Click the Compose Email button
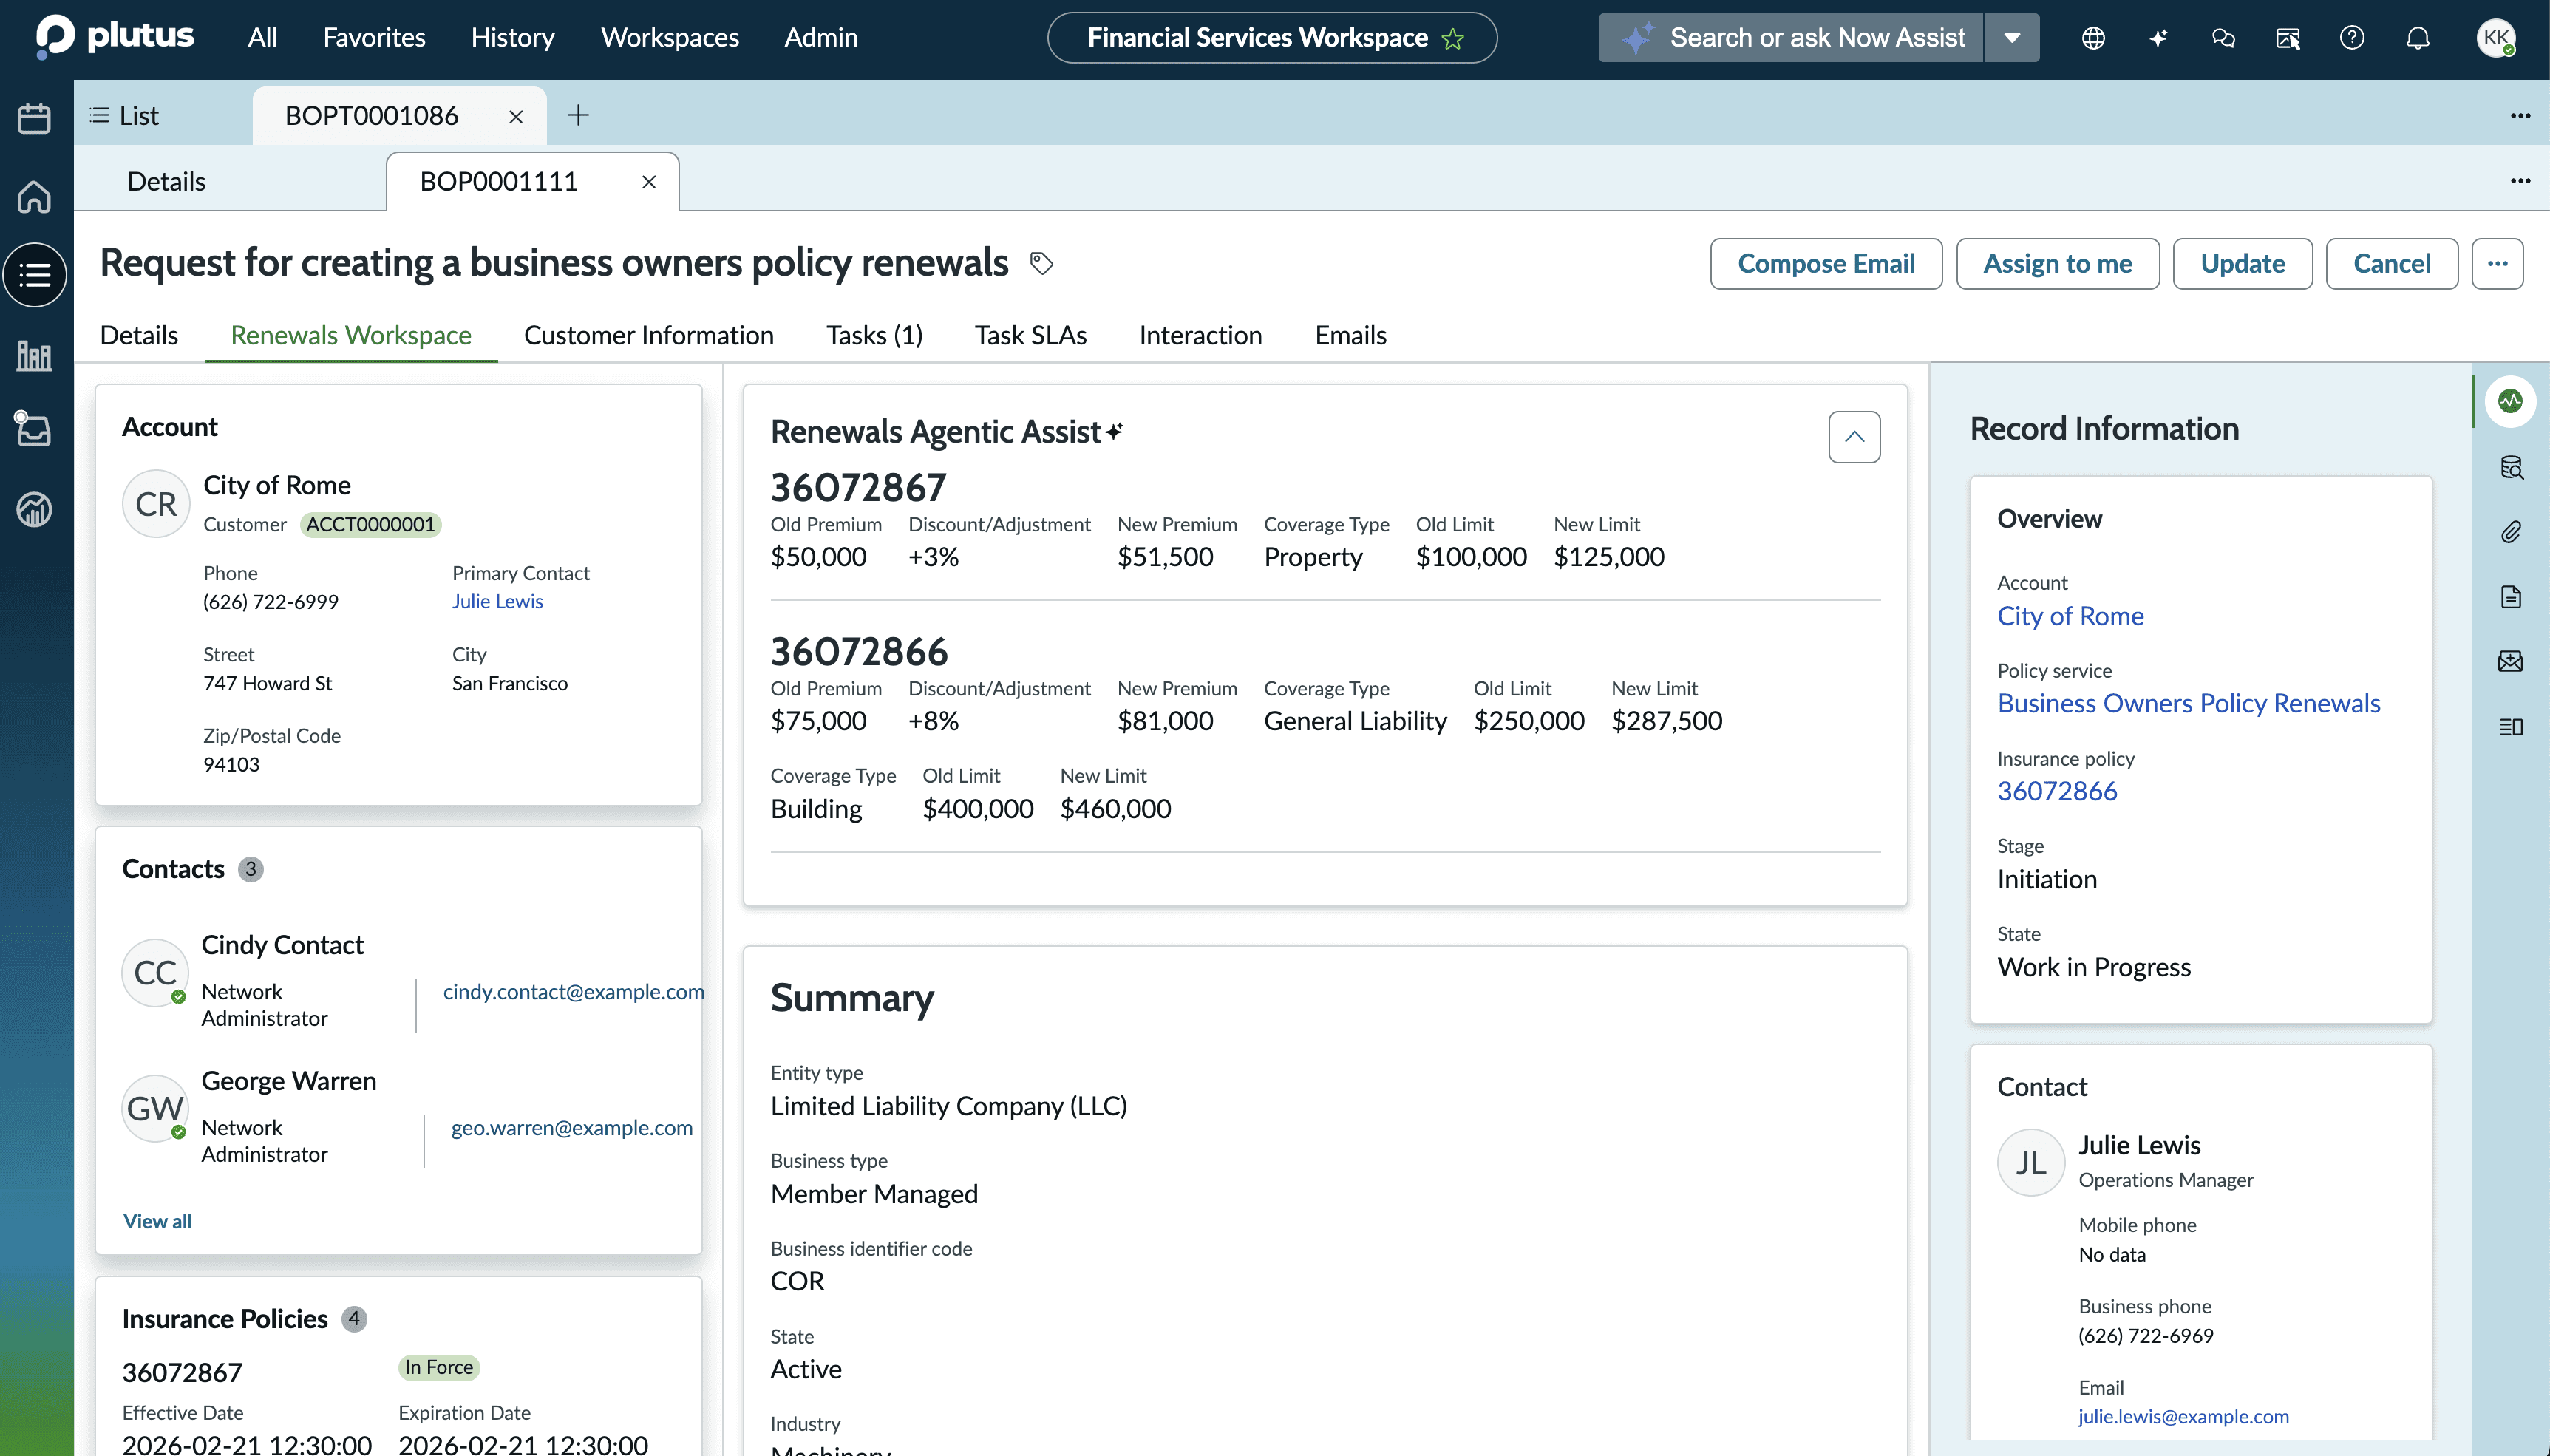This screenshot has width=2550, height=1456. (1825, 264)
